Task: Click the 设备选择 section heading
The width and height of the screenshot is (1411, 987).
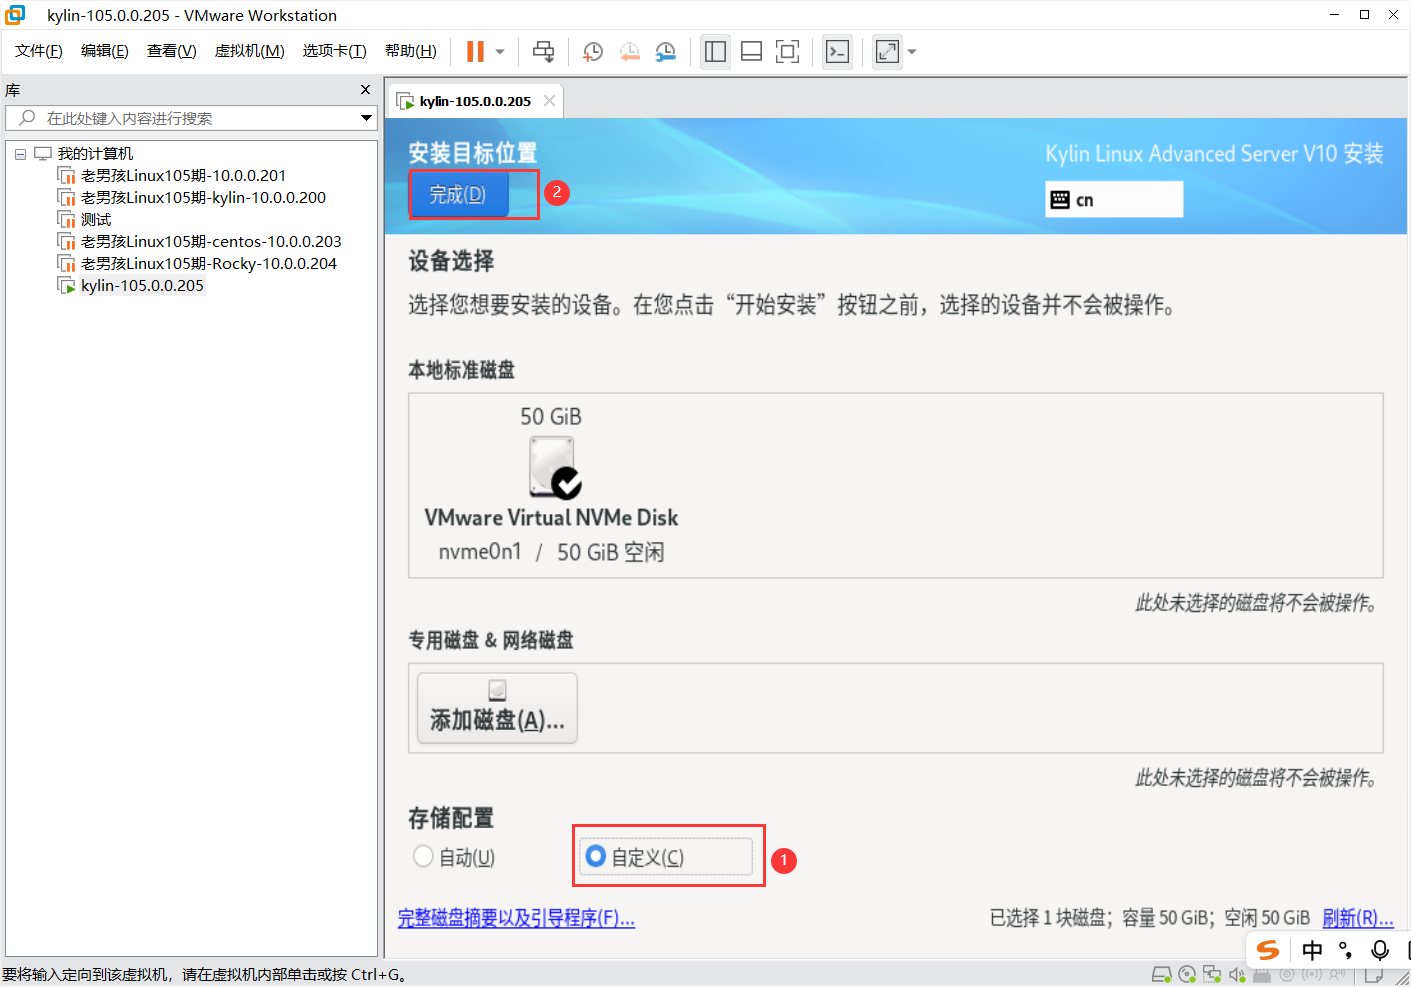Action: point(451,261)
